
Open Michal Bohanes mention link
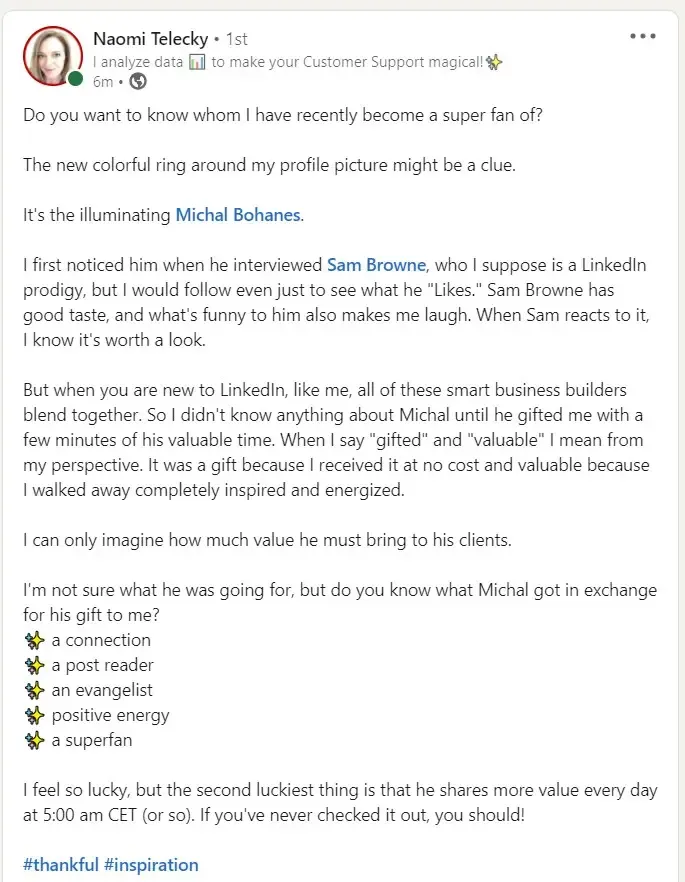[238, 215]
